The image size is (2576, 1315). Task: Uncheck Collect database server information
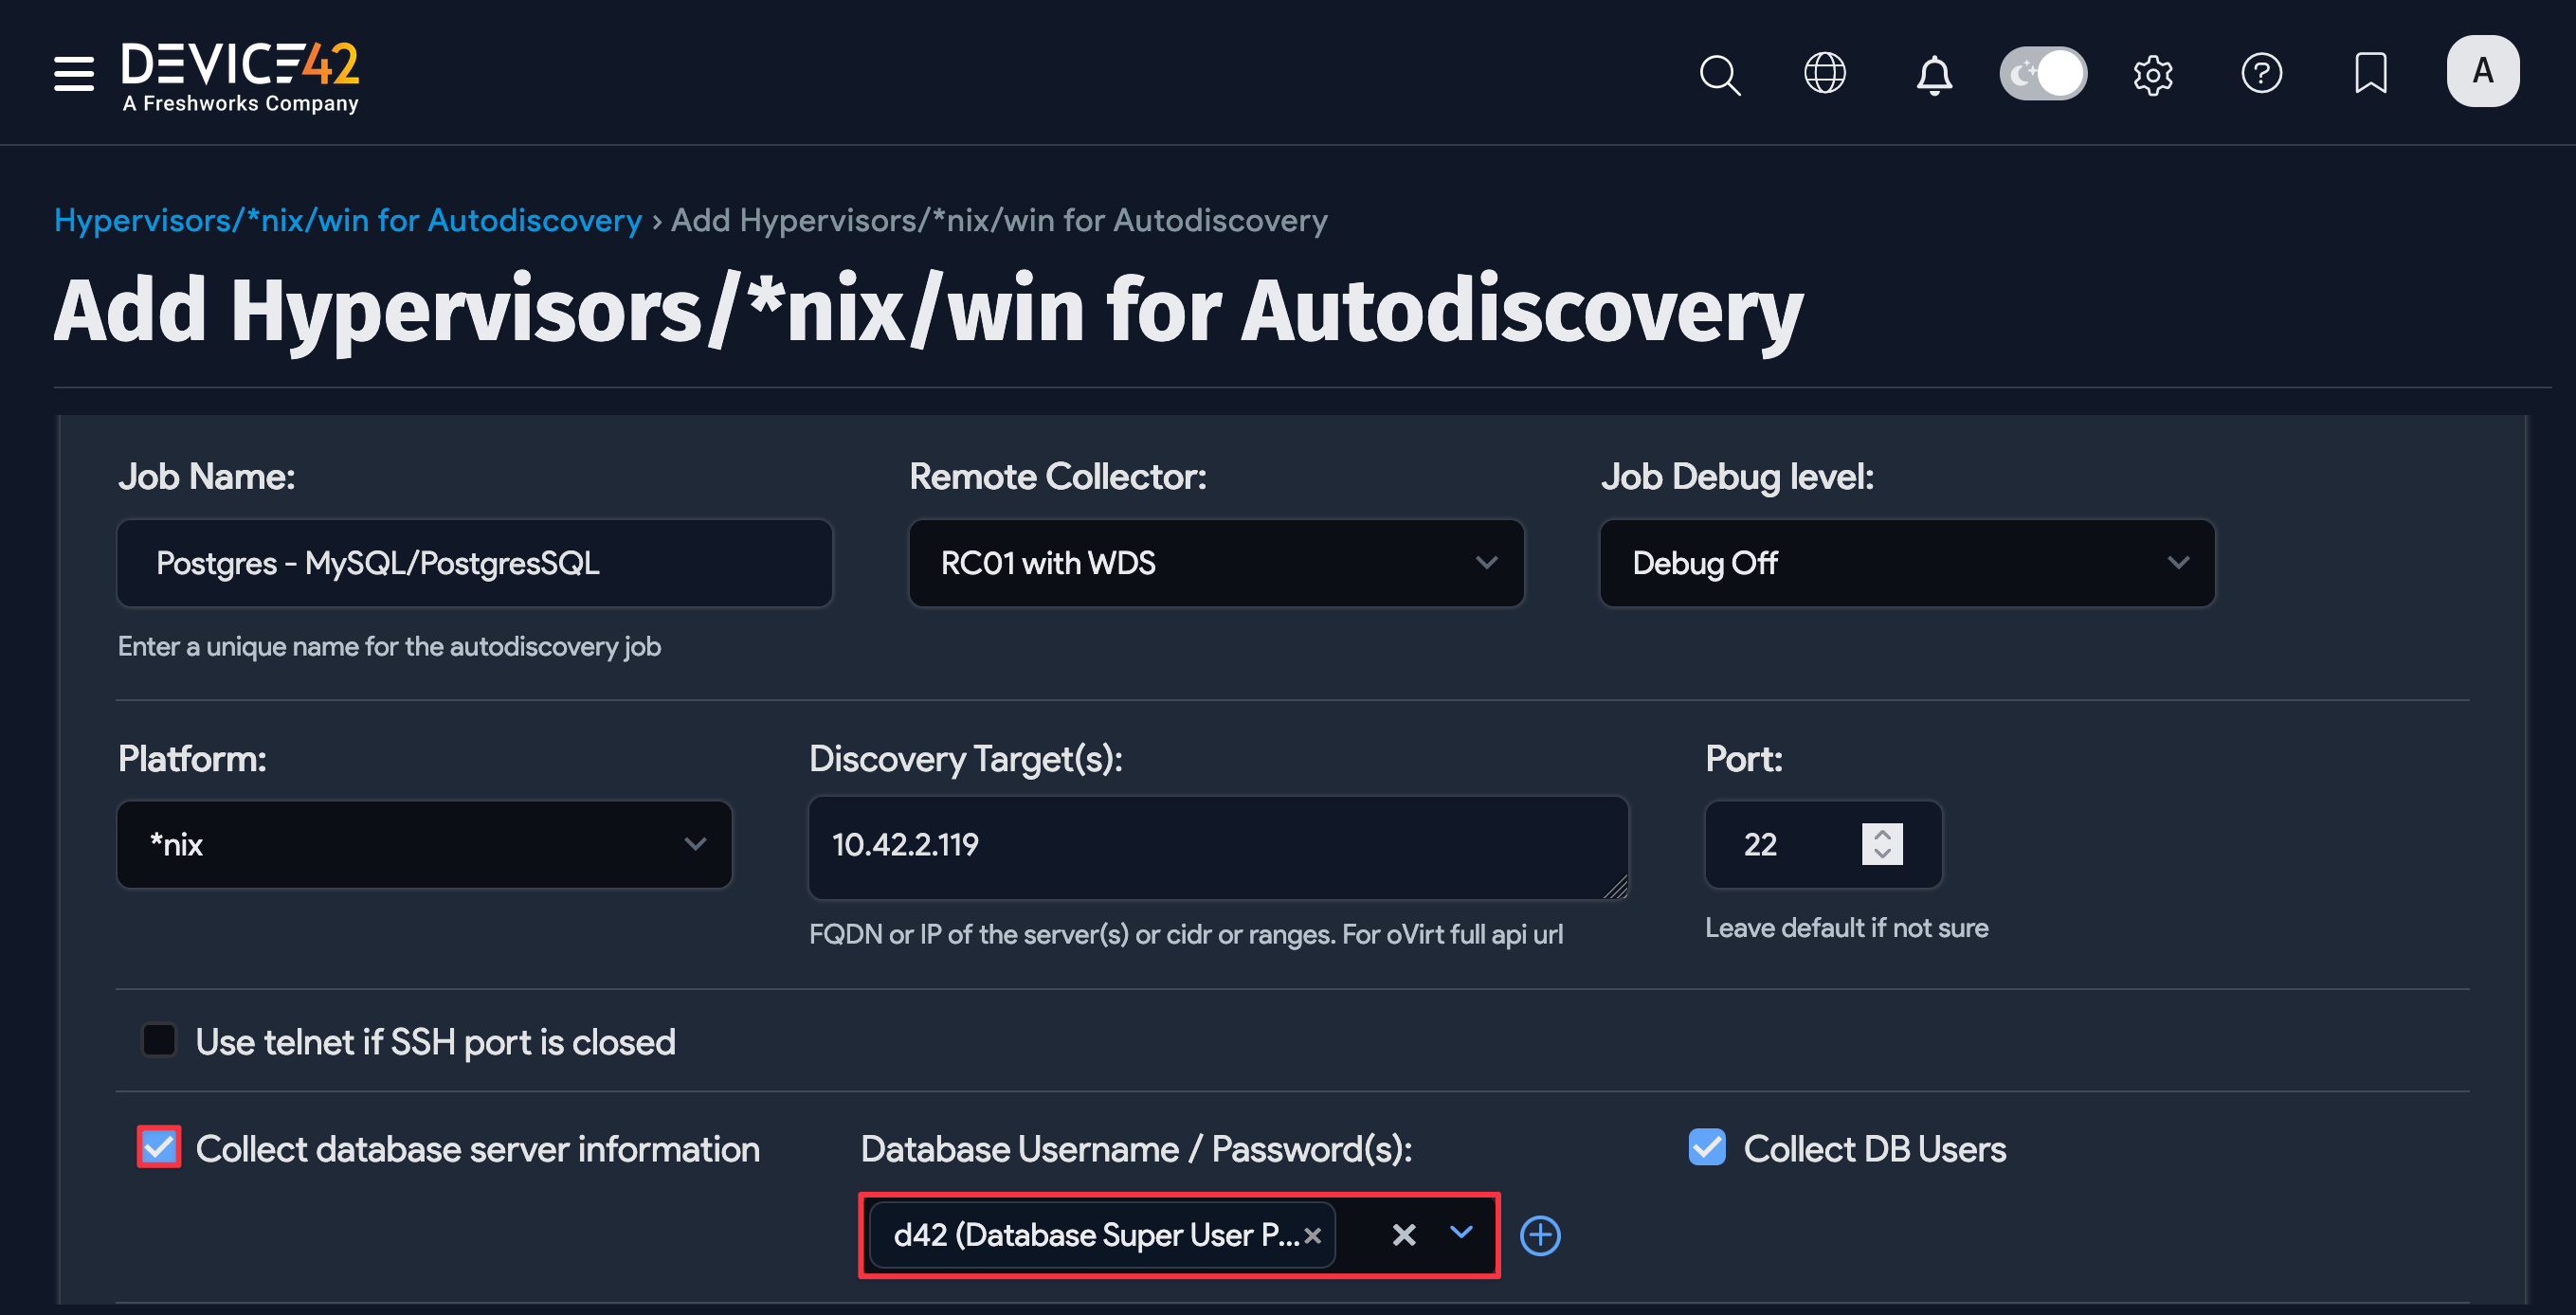158,1147
